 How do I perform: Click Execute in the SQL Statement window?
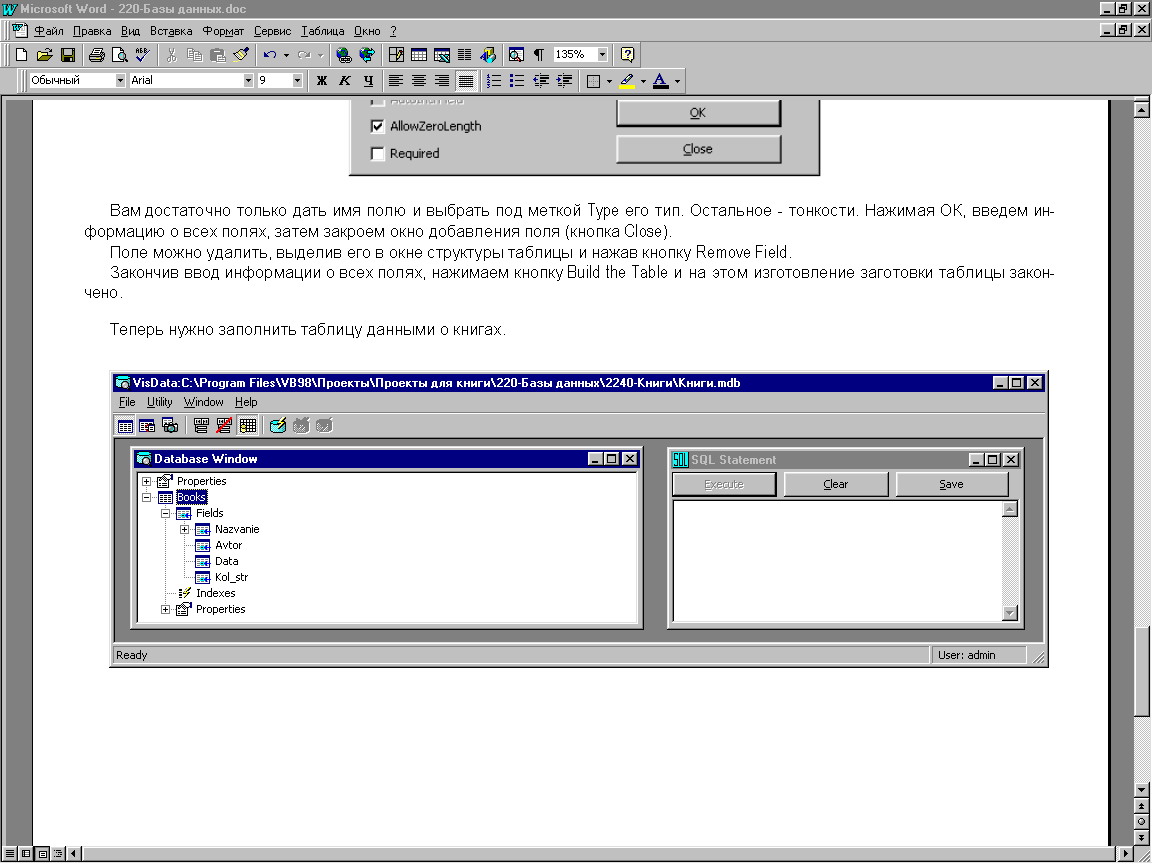[x=724, y=484]
